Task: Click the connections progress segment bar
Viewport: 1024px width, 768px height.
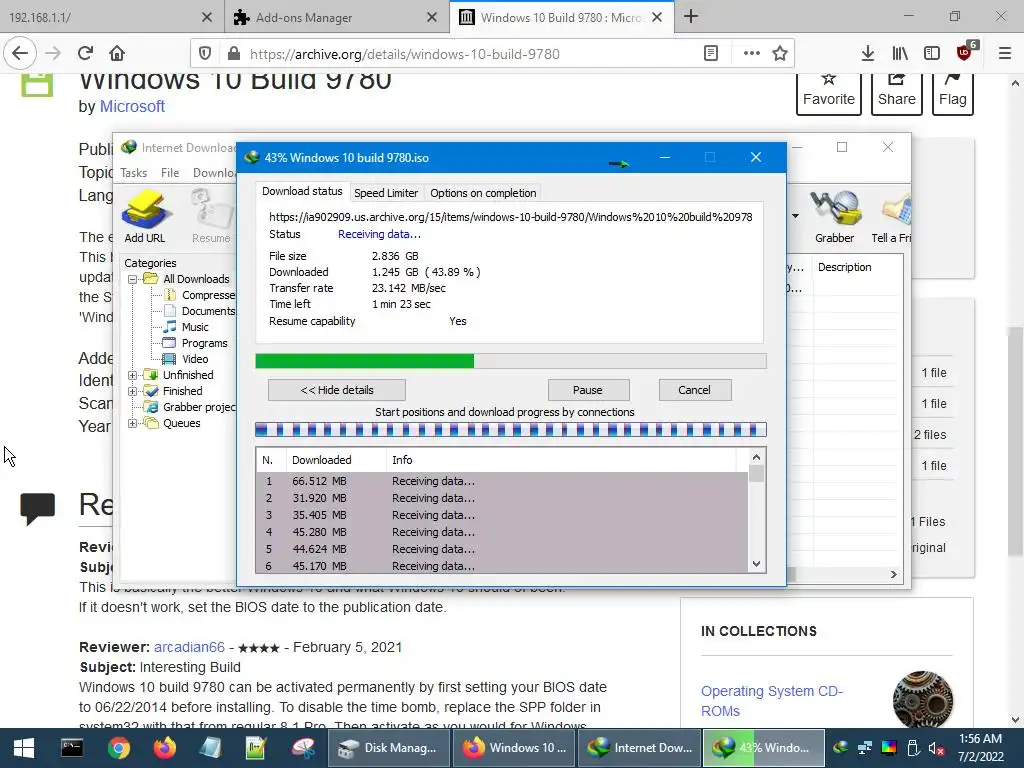Action: pyautogui.click(x=511, y=430)
